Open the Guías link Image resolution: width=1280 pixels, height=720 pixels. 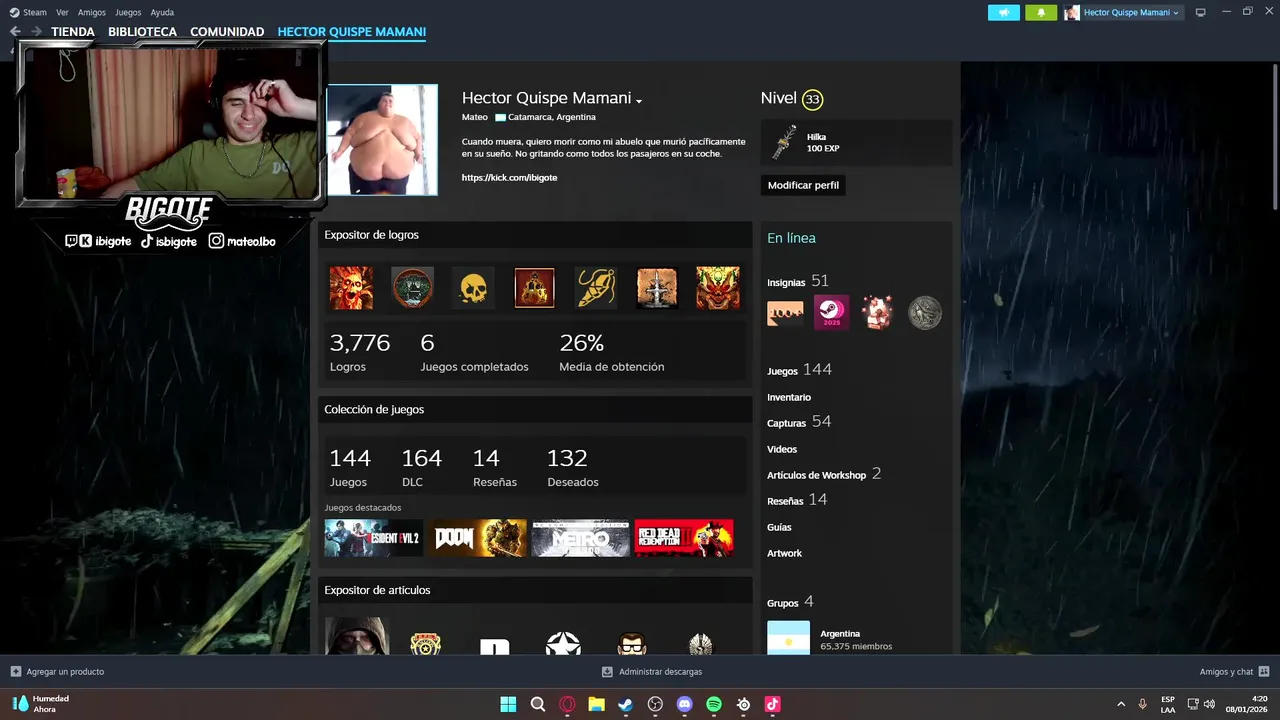click(x=779, y=527)
